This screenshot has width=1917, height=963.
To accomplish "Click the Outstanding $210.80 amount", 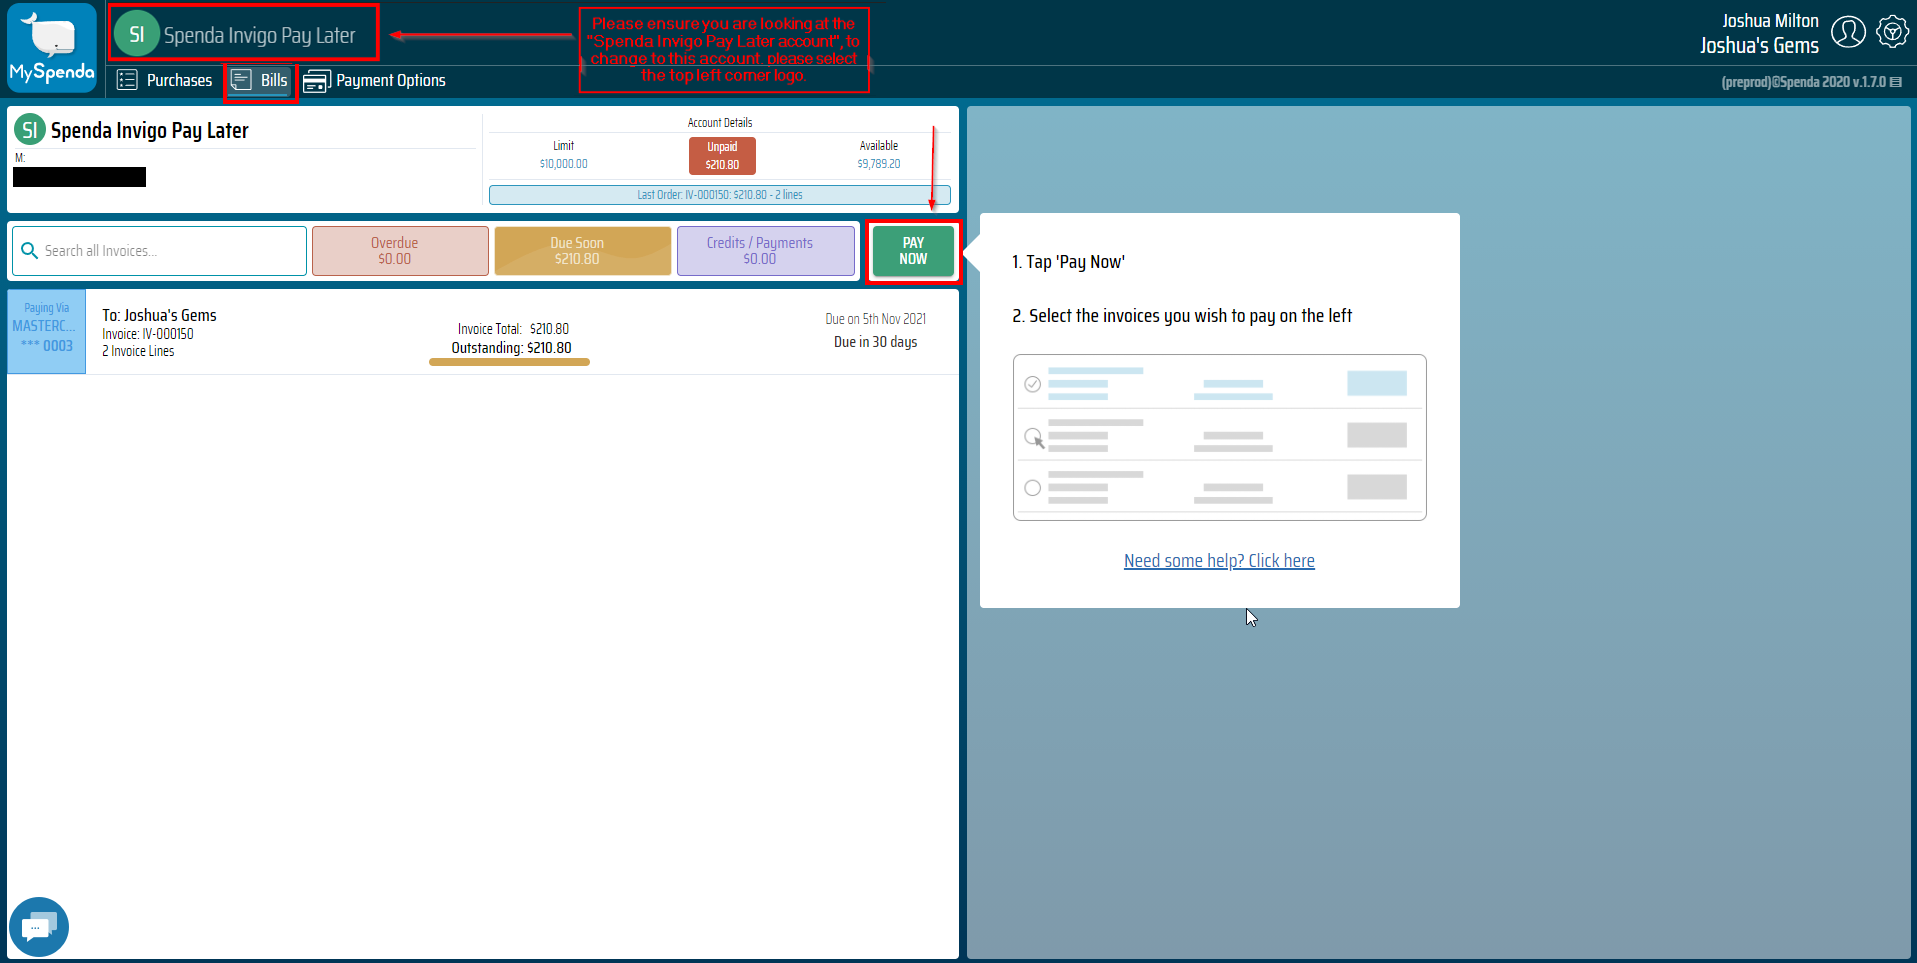I will coord(511,348).
